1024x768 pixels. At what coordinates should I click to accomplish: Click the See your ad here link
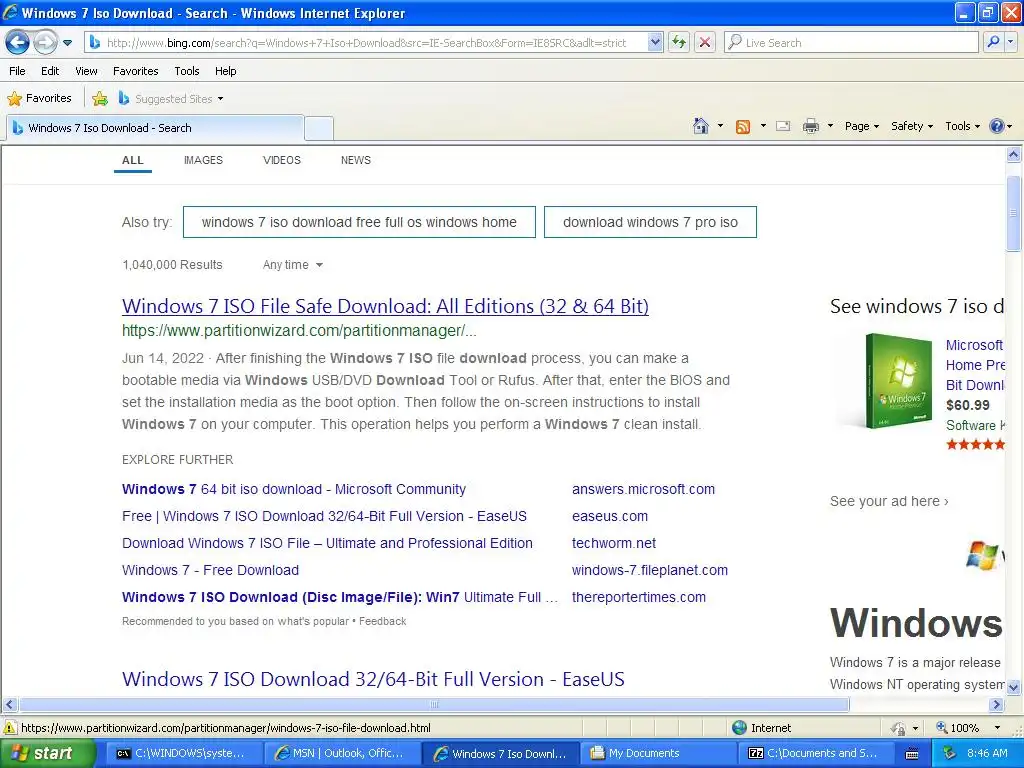(x=889, y=501)
